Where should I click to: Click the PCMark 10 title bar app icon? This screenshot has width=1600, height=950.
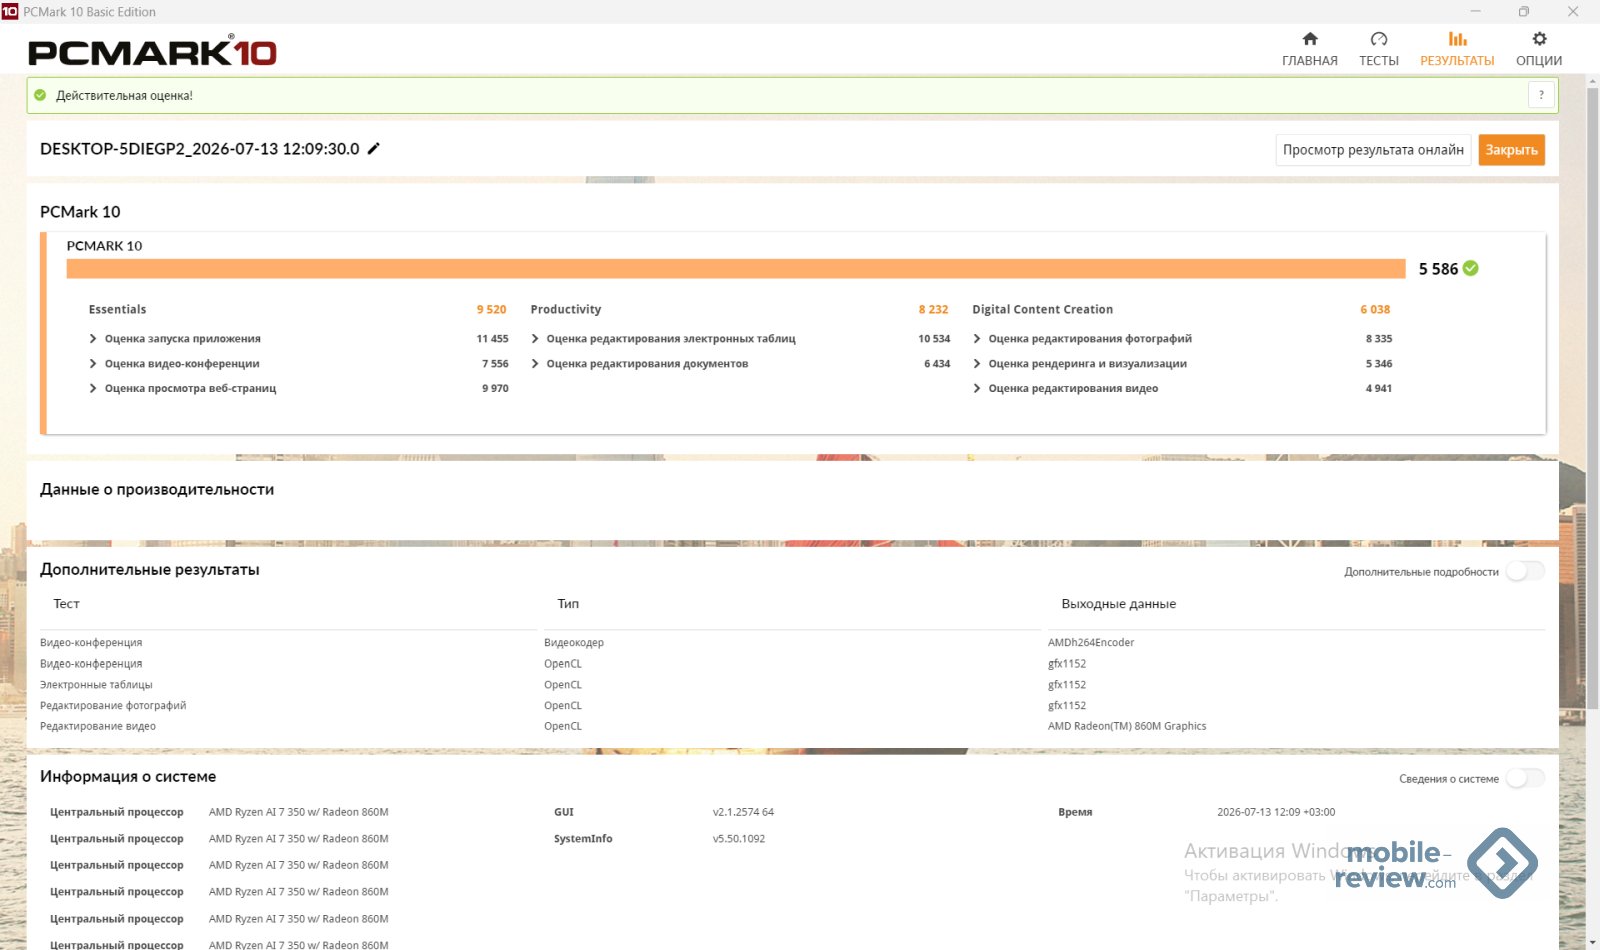(x=10, y=12)
